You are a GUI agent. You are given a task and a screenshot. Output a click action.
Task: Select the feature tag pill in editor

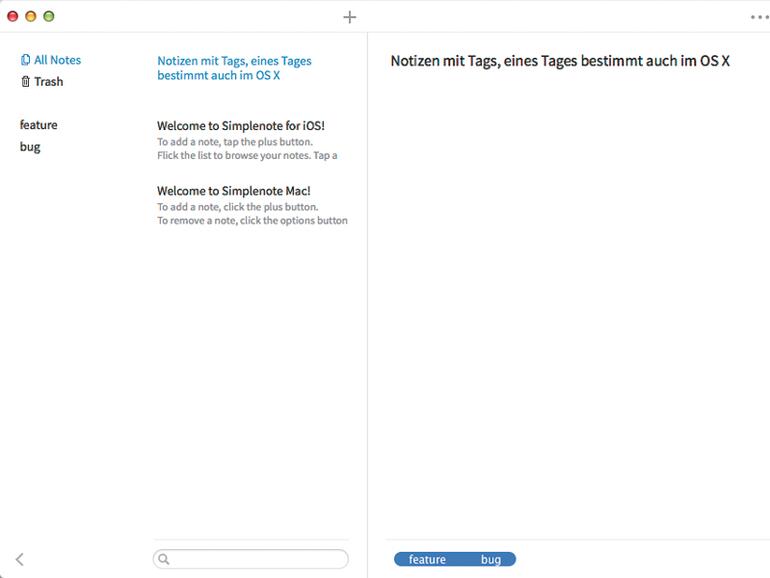[427, 559]
